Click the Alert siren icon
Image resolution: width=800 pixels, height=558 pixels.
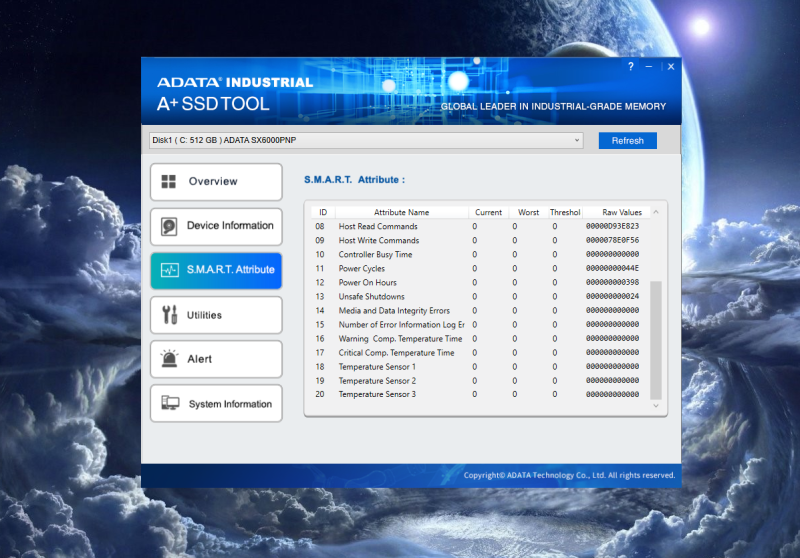tap(169, 359)
